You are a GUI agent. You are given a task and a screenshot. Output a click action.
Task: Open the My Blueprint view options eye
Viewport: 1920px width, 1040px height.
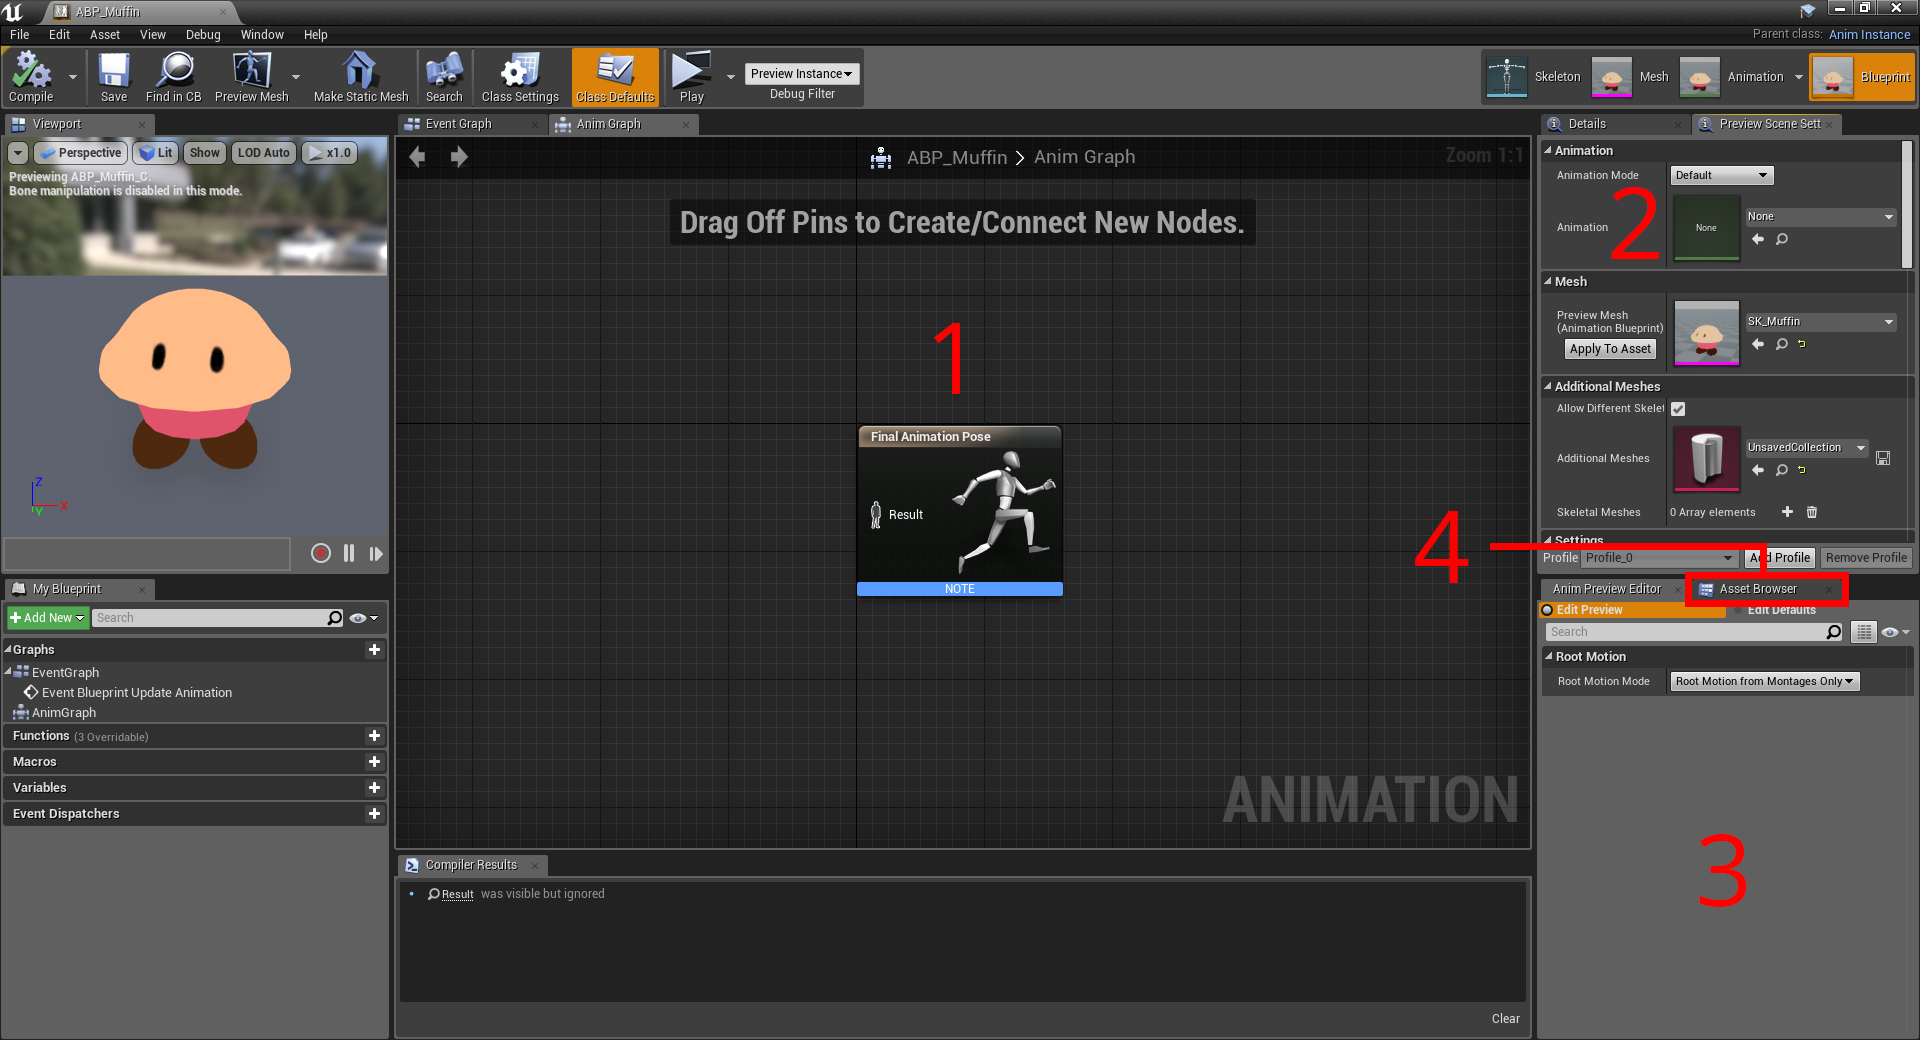363,618
